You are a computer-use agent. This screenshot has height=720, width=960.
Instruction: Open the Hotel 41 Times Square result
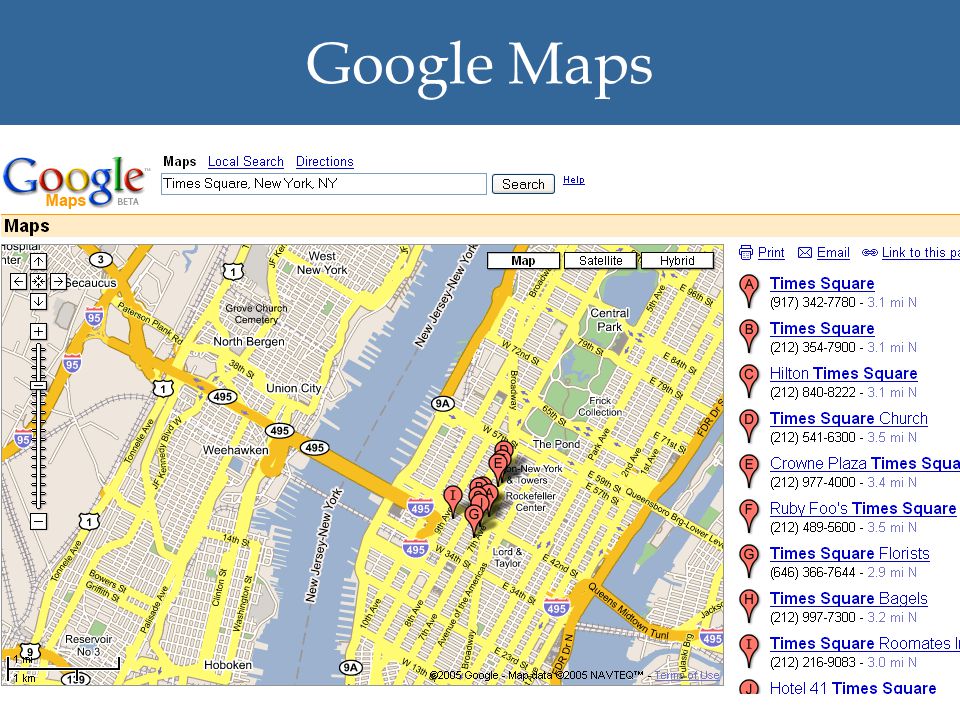(x=853, y=688)
